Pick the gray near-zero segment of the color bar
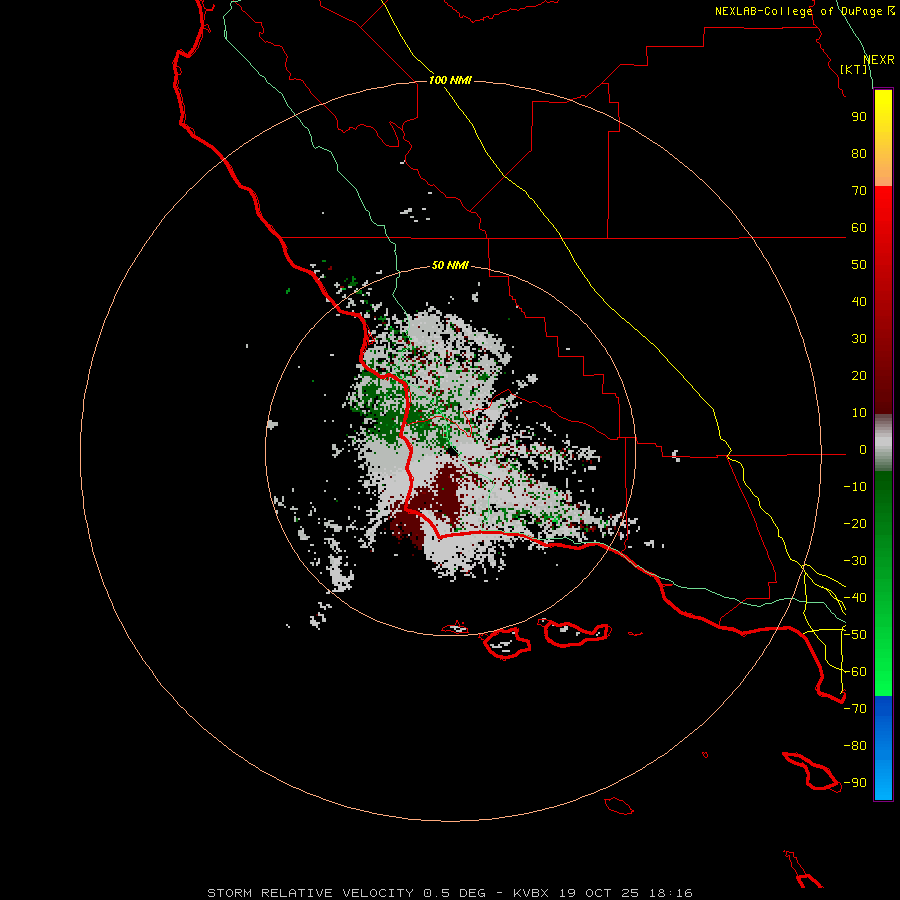 (883, 443)
